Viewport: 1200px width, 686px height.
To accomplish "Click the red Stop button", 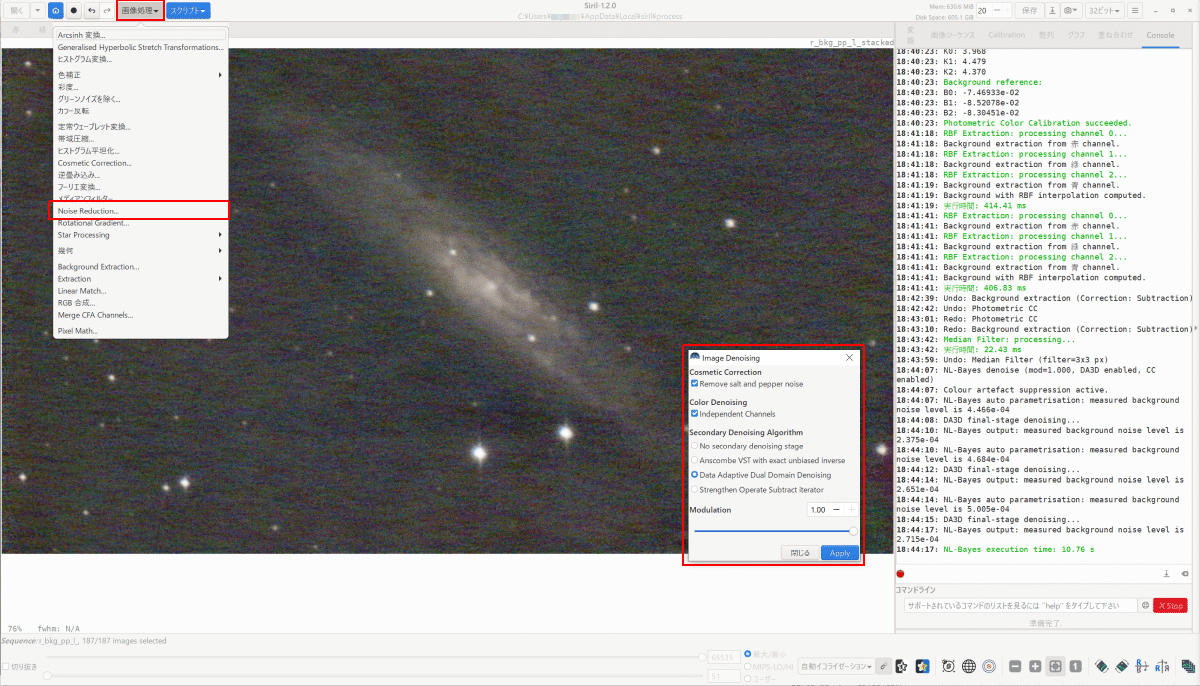I will coord(1171,605).
